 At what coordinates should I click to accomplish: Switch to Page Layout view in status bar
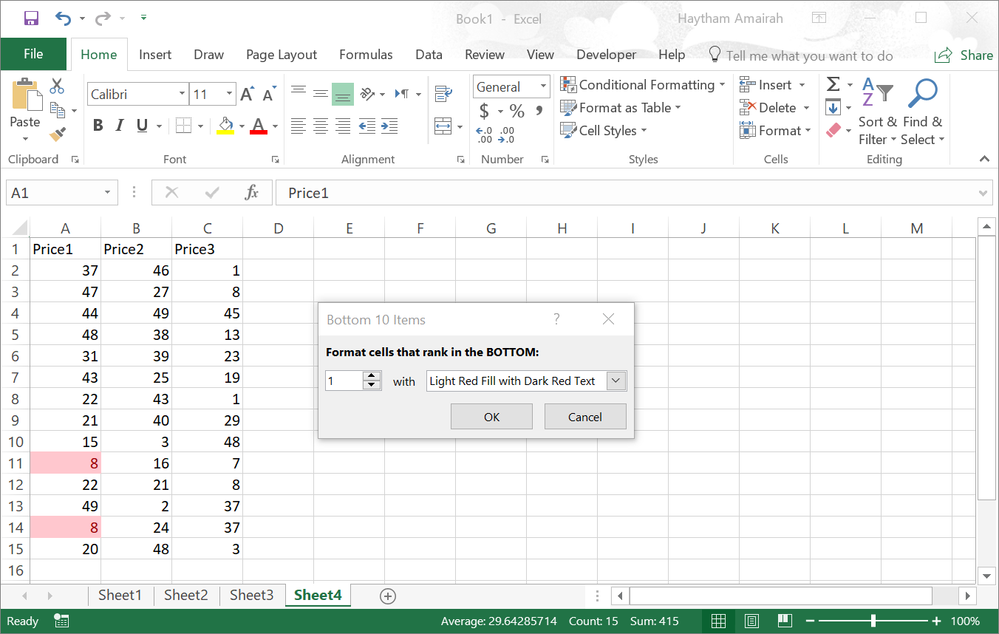(x=752, y=621)
